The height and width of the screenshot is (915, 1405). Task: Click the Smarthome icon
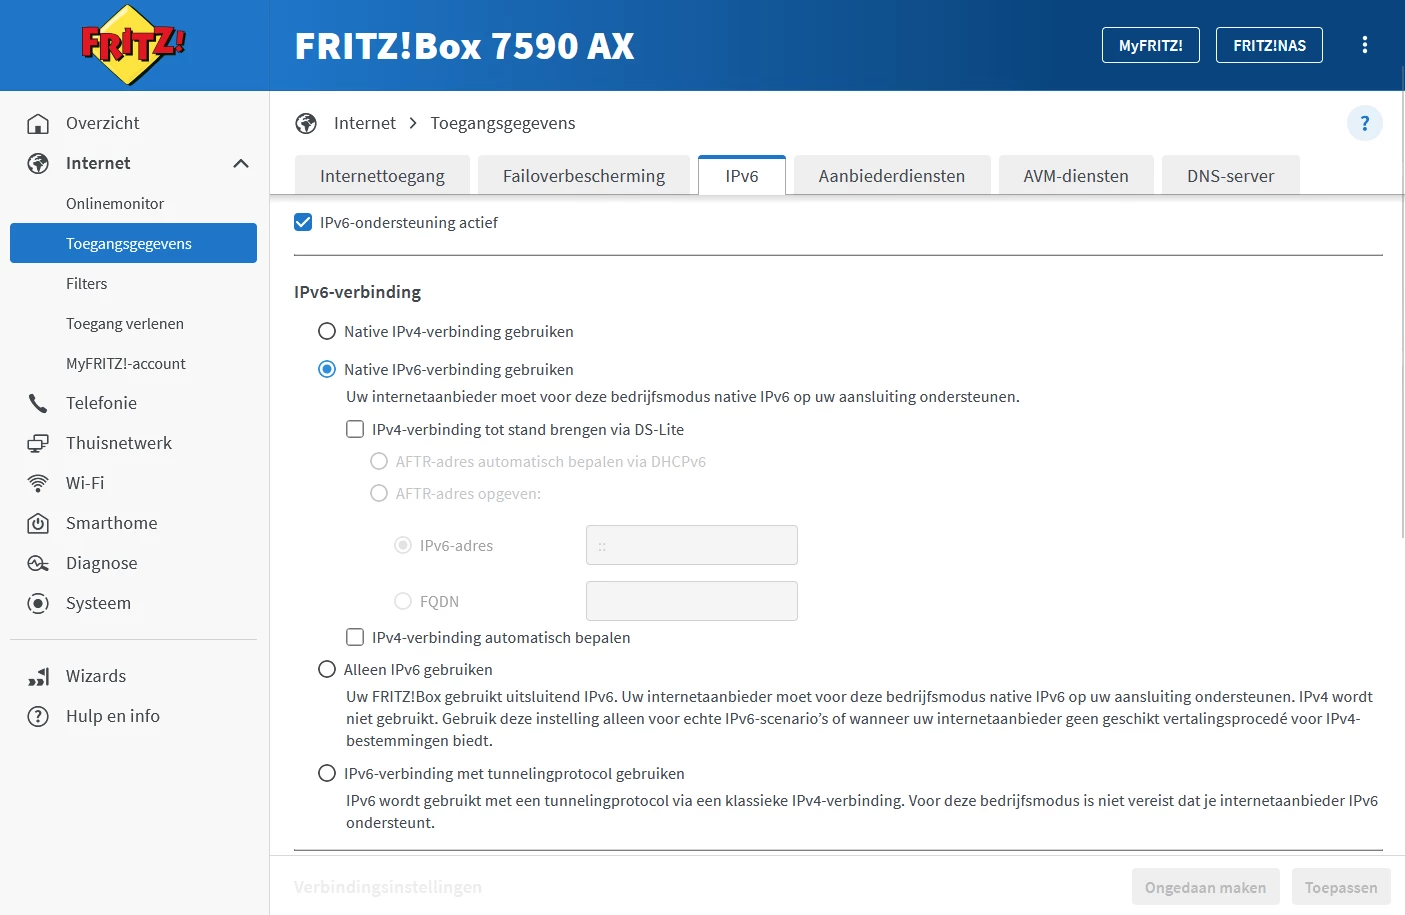click(38, 523)
